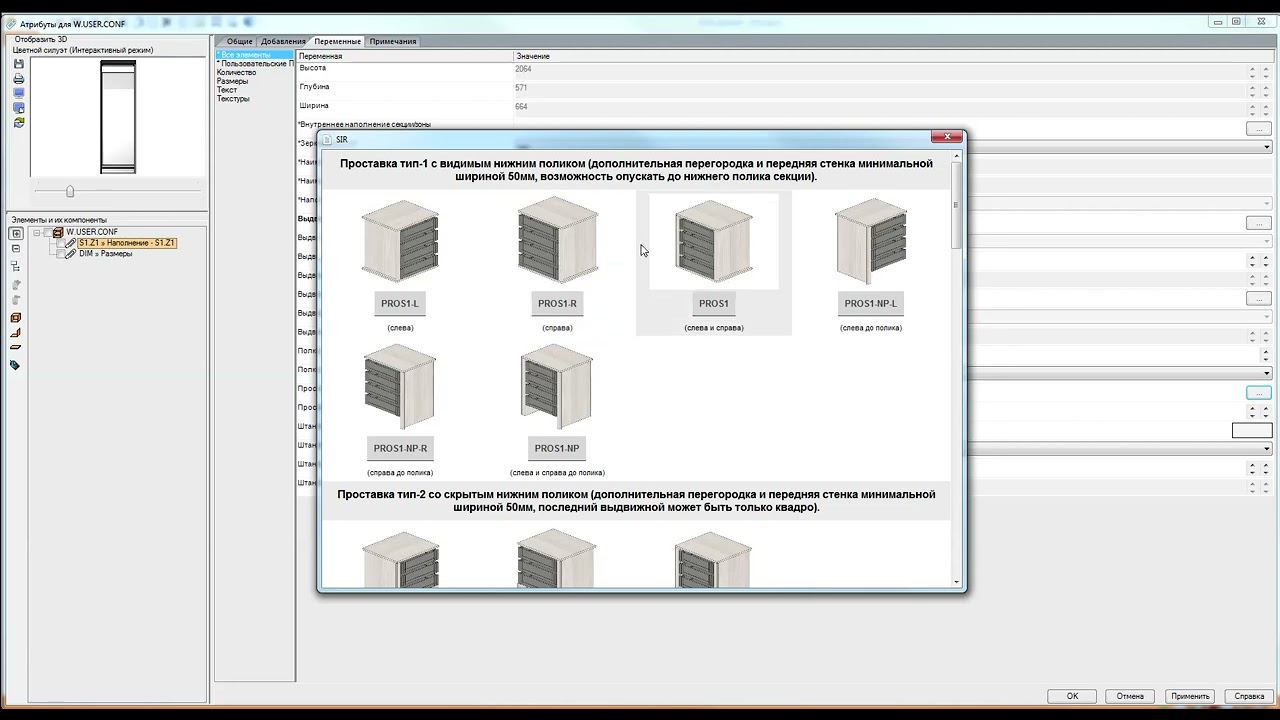Choose the PROS1-L button
Viewport: 1280px width, 720px height.
[x=400, y=304]
